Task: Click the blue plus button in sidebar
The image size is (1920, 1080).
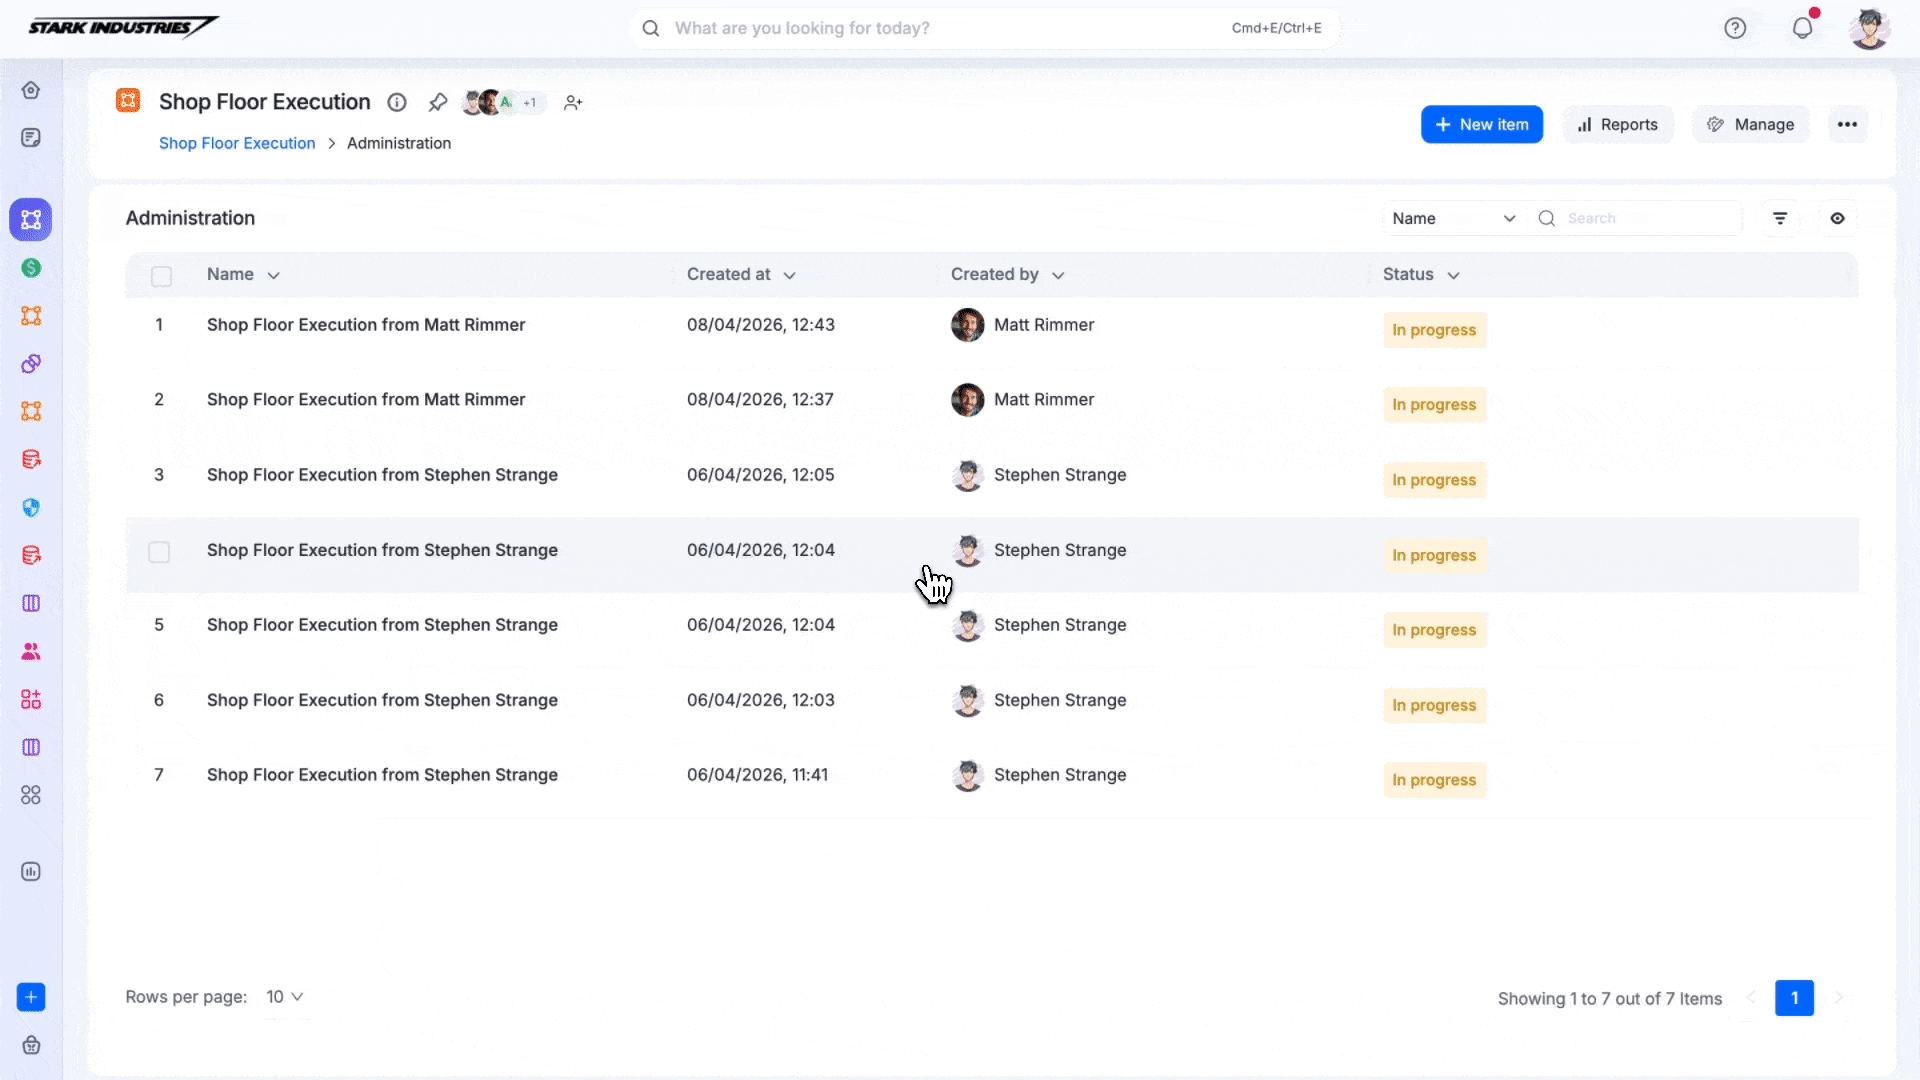Action: 31,997
